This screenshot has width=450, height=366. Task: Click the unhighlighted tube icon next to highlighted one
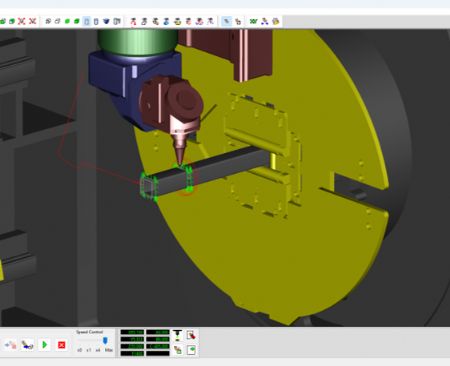coord(96,21)
